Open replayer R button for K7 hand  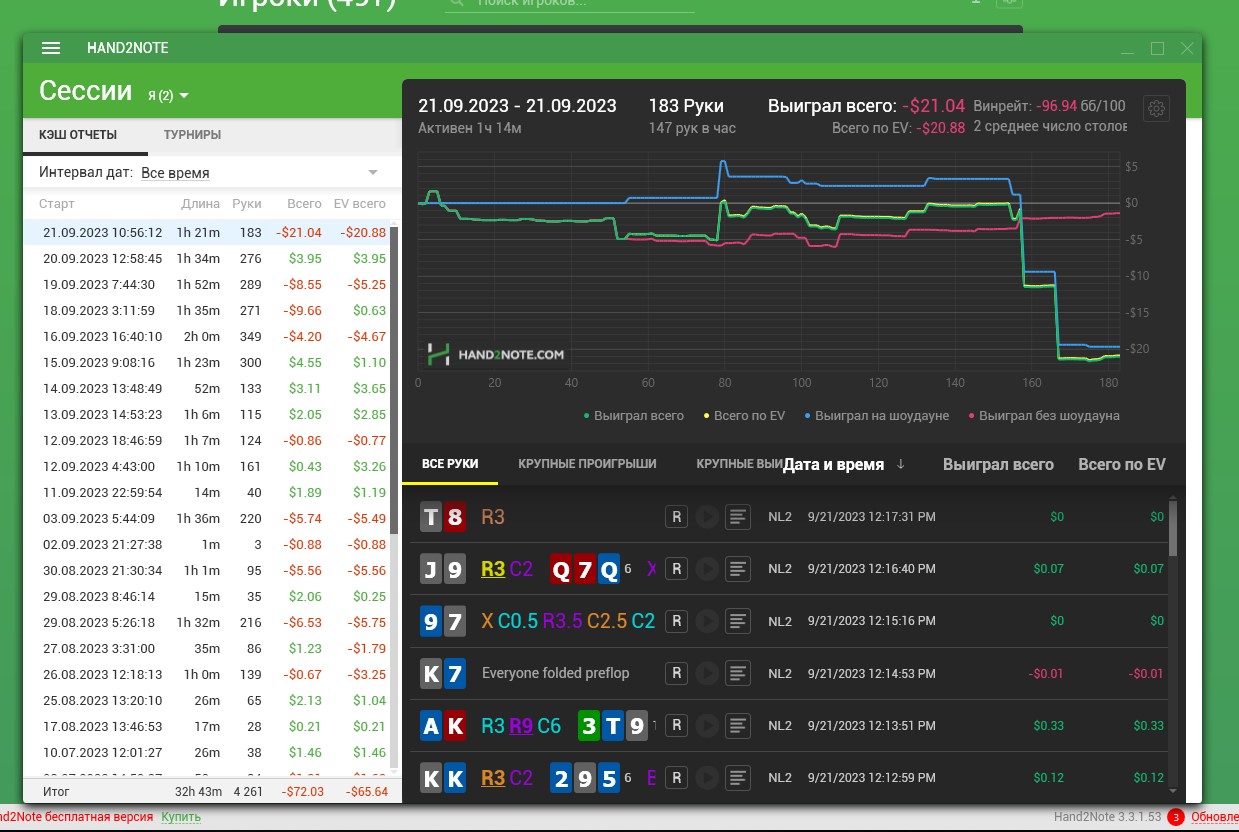coord(676,673)
